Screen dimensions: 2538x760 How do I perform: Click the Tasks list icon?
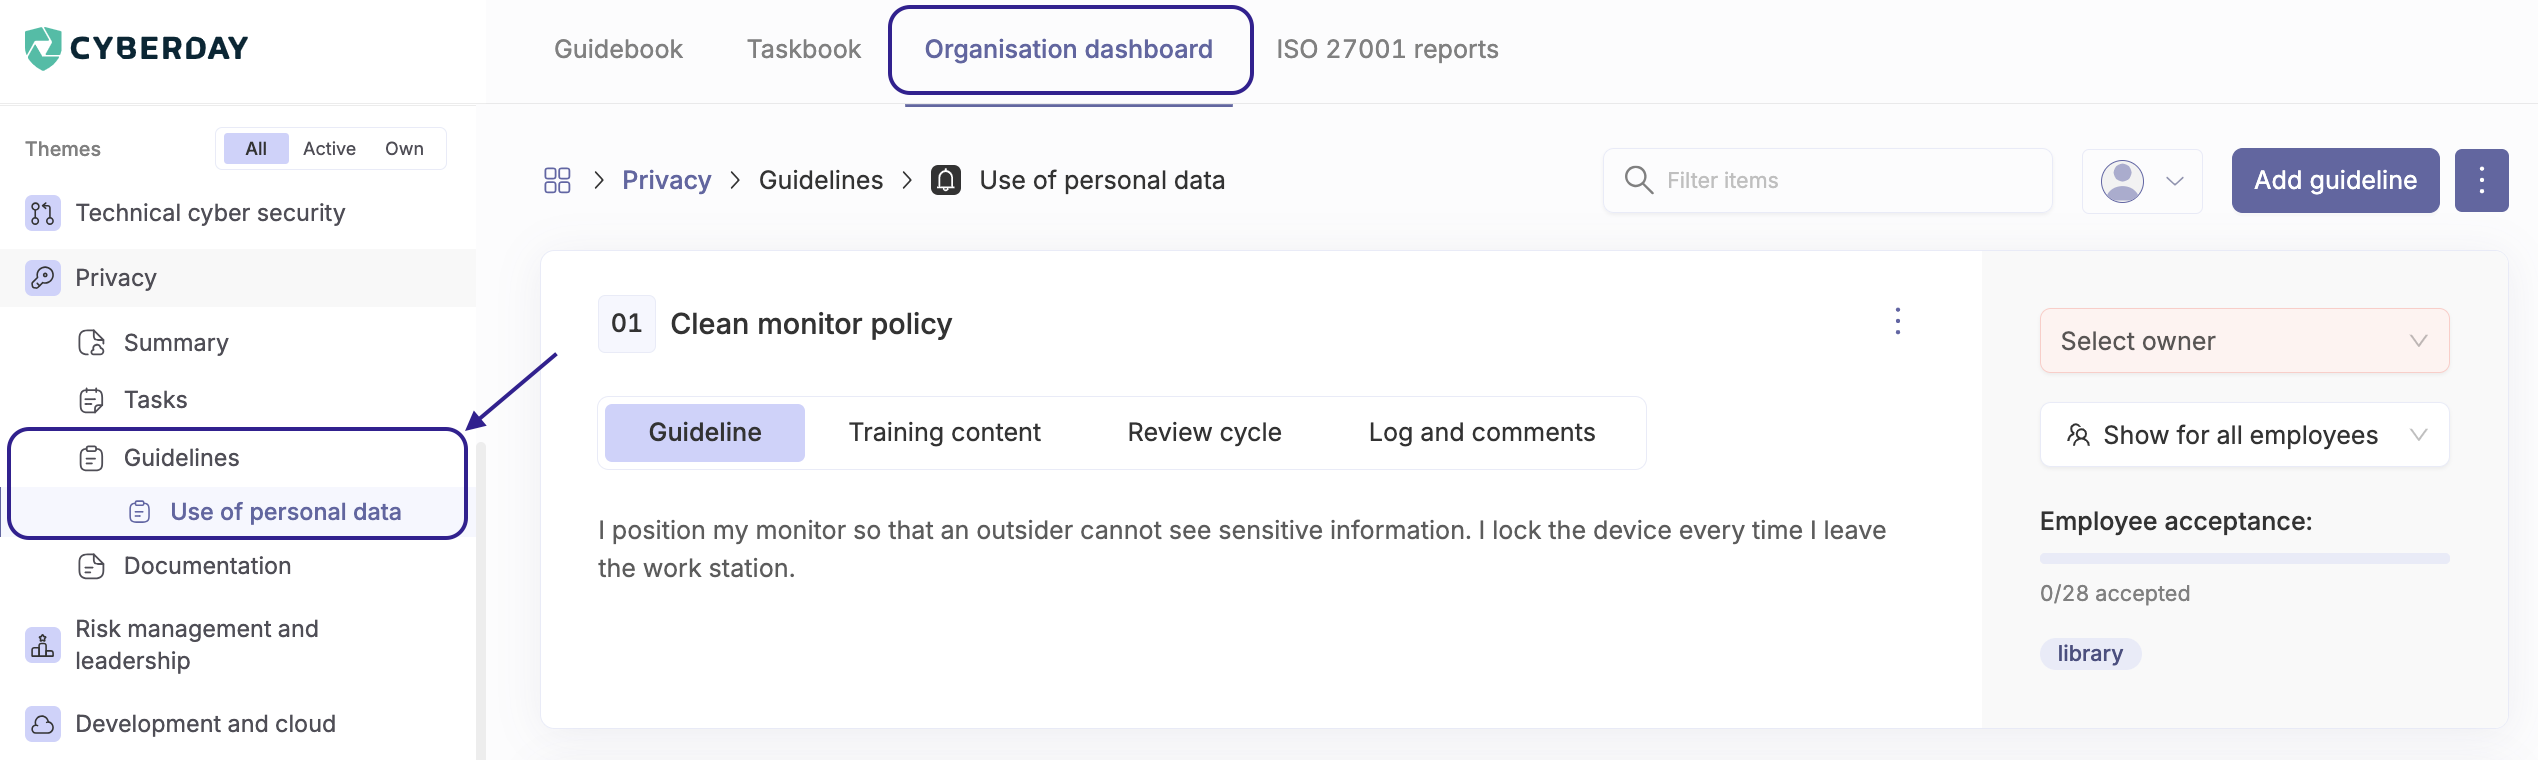91,400
